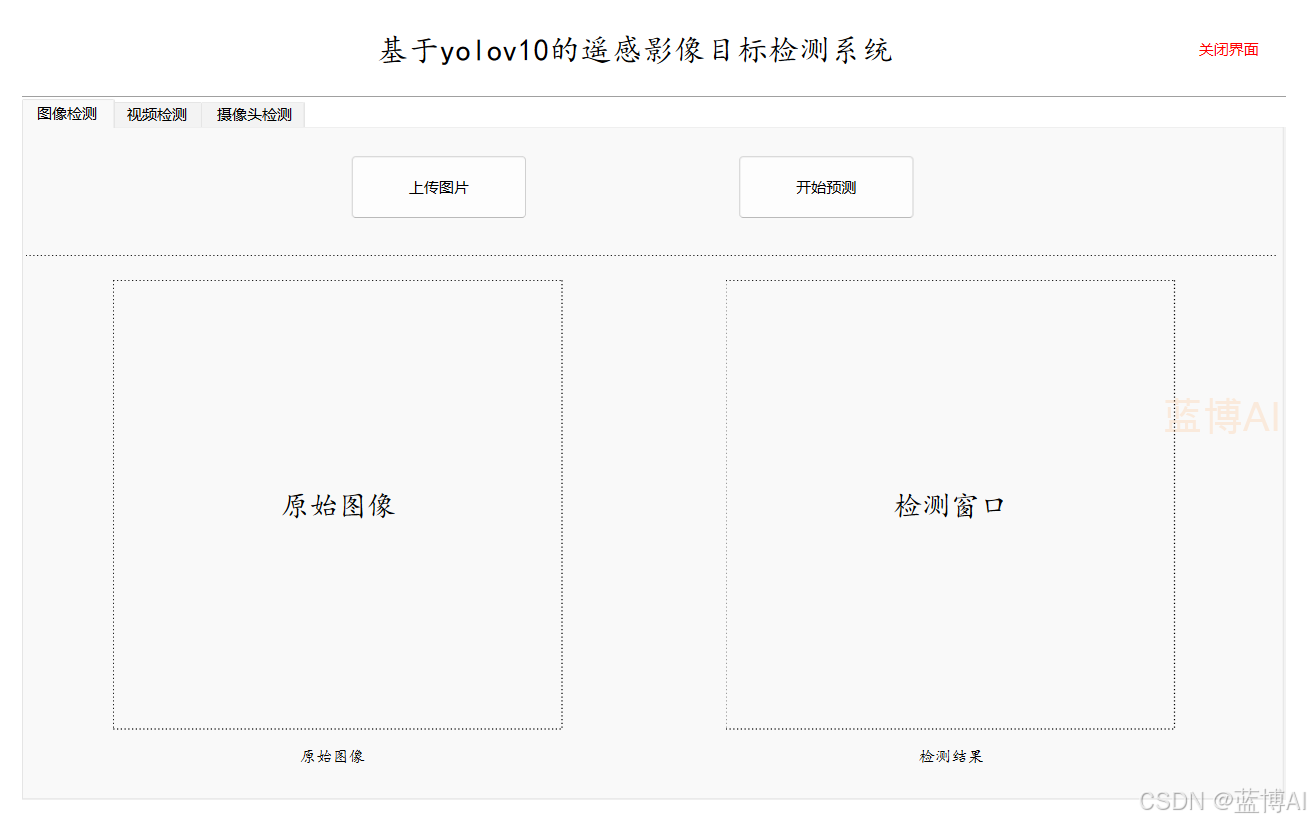The height and width of the screenshot is (823, 1311).
Task: Select the original image placeholder text
Action: 337,505
